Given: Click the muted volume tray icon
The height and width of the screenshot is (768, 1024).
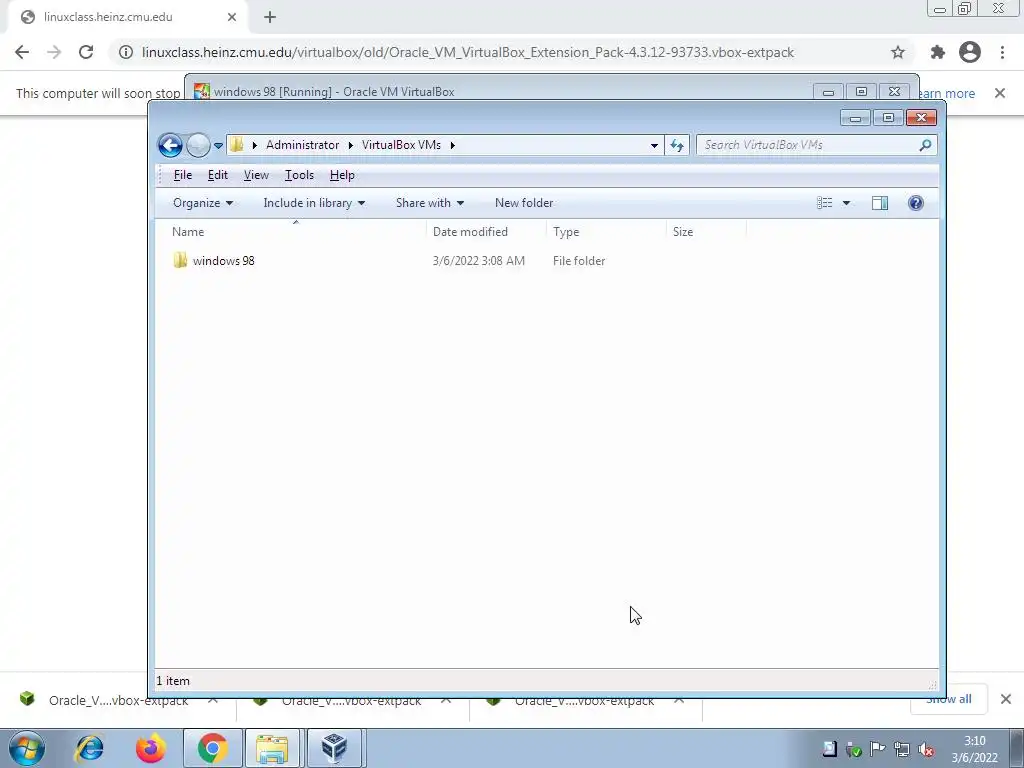Looking at the screenshot, I should tap(926, 750).
